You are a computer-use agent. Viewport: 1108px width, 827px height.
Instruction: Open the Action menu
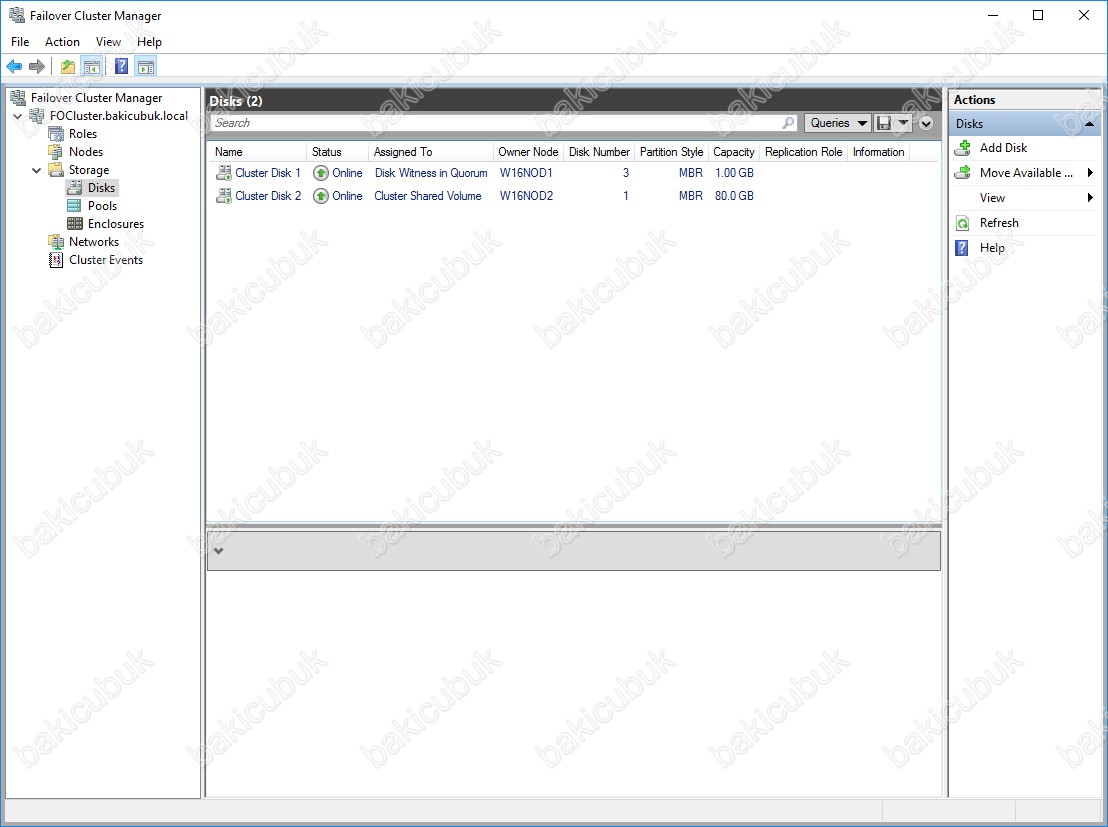coord(62,42)
